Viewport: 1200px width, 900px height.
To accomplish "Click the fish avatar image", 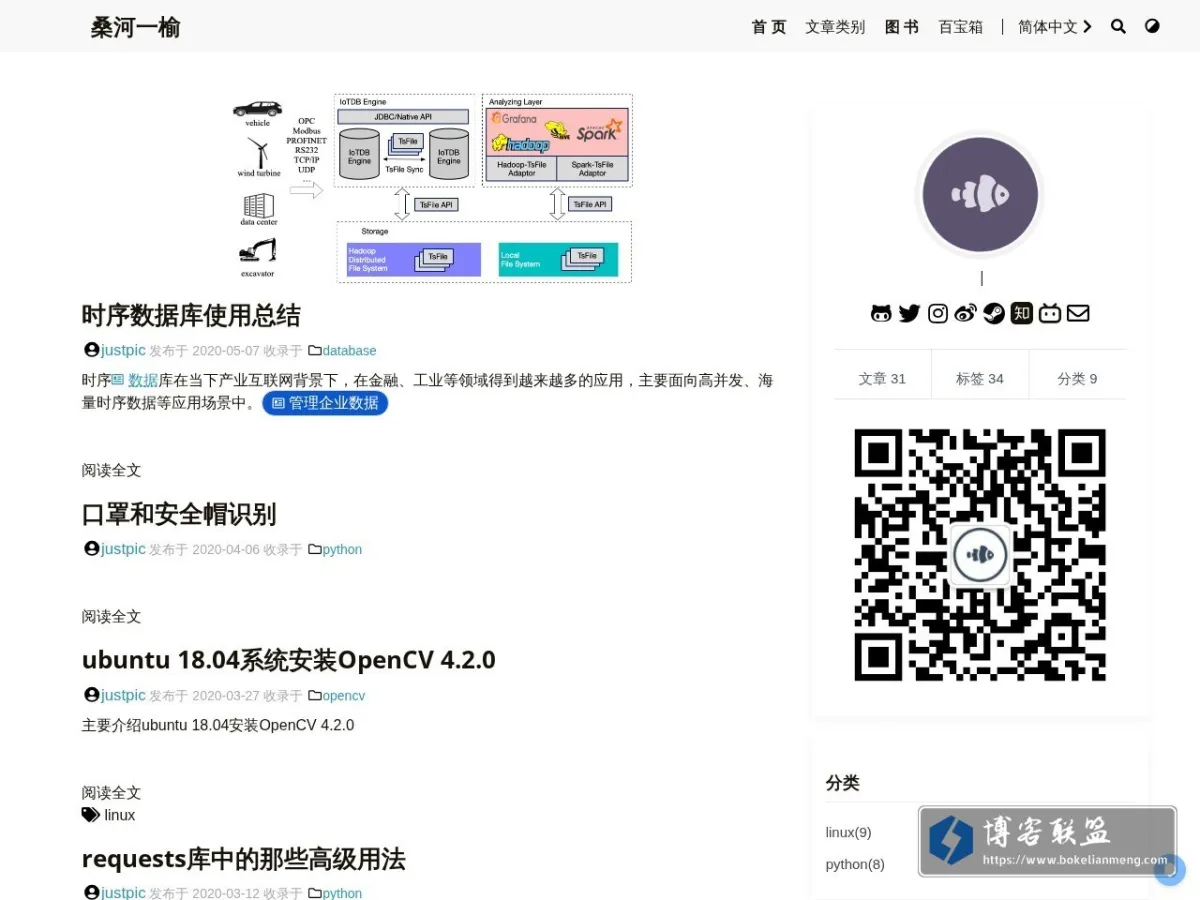I will [980, 194].
